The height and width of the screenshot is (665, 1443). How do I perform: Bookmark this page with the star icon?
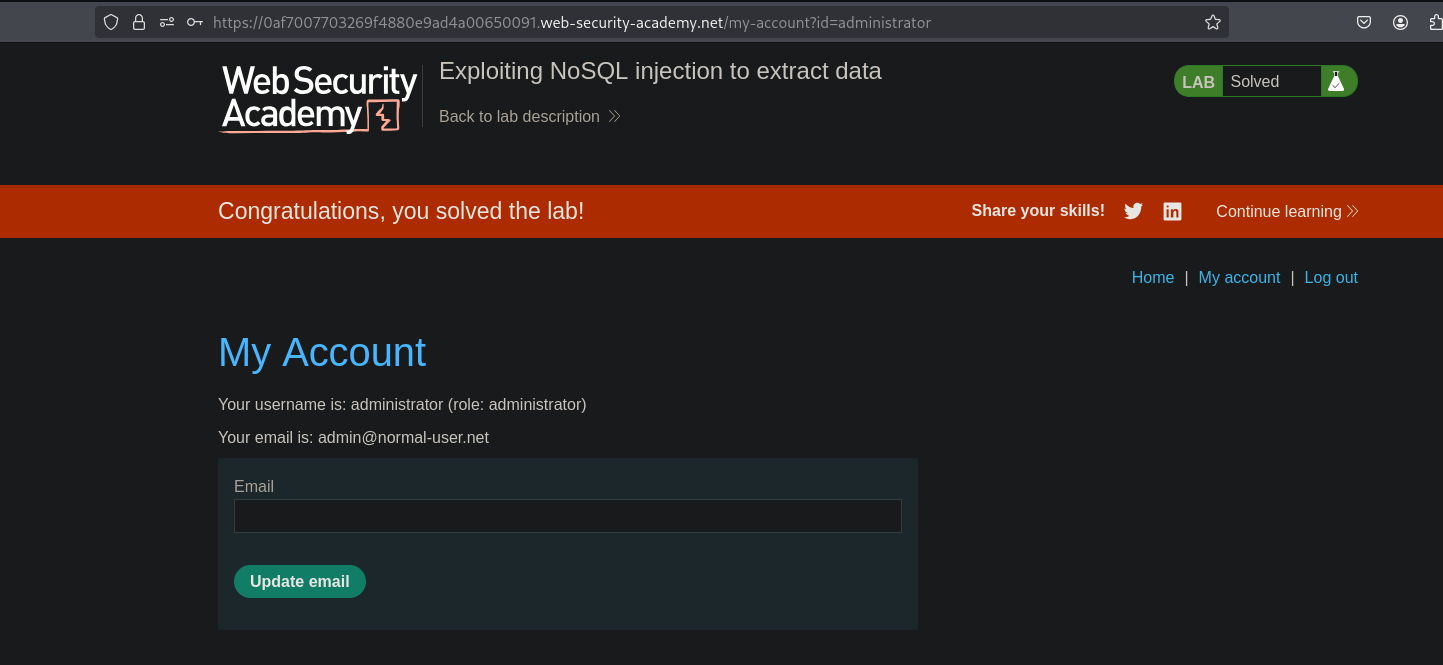point(1213,22)
